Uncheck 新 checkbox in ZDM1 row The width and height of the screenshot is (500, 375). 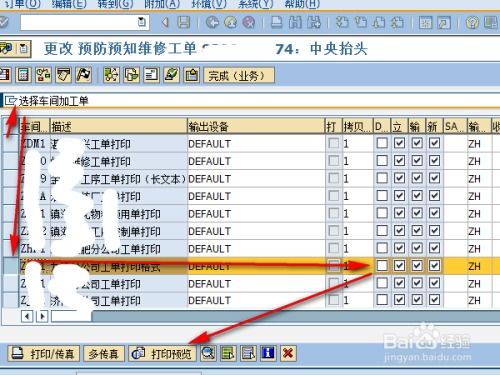434,143
